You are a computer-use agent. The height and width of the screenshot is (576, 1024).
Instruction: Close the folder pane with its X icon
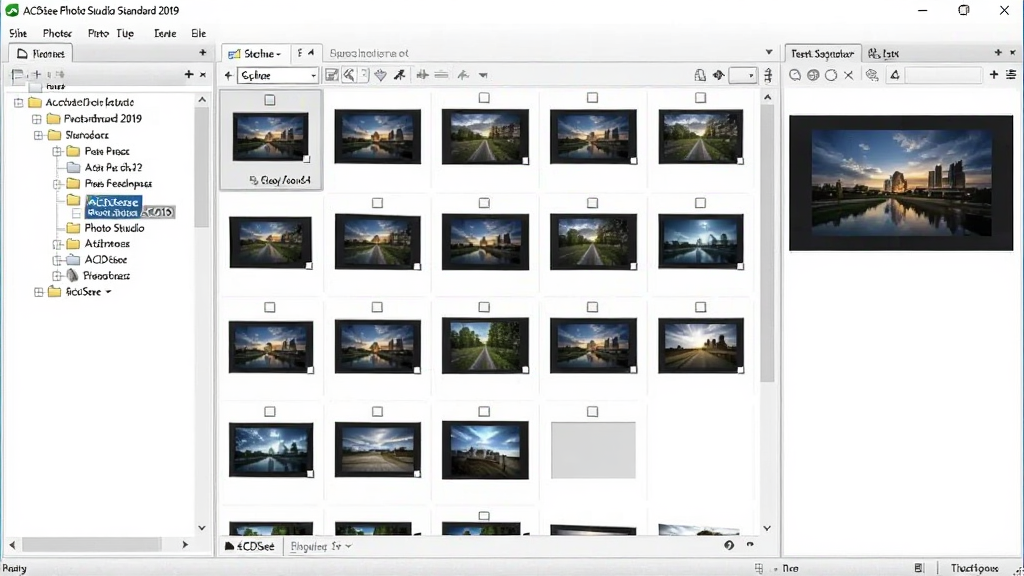203,75
